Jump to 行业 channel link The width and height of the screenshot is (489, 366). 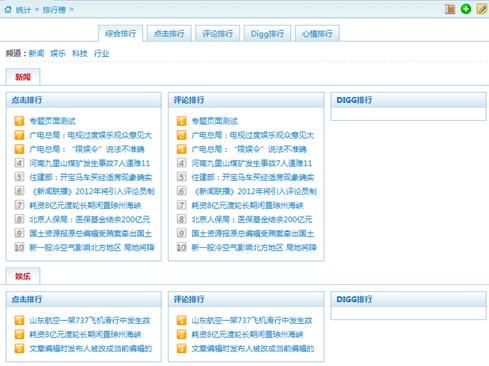[101, 53]
